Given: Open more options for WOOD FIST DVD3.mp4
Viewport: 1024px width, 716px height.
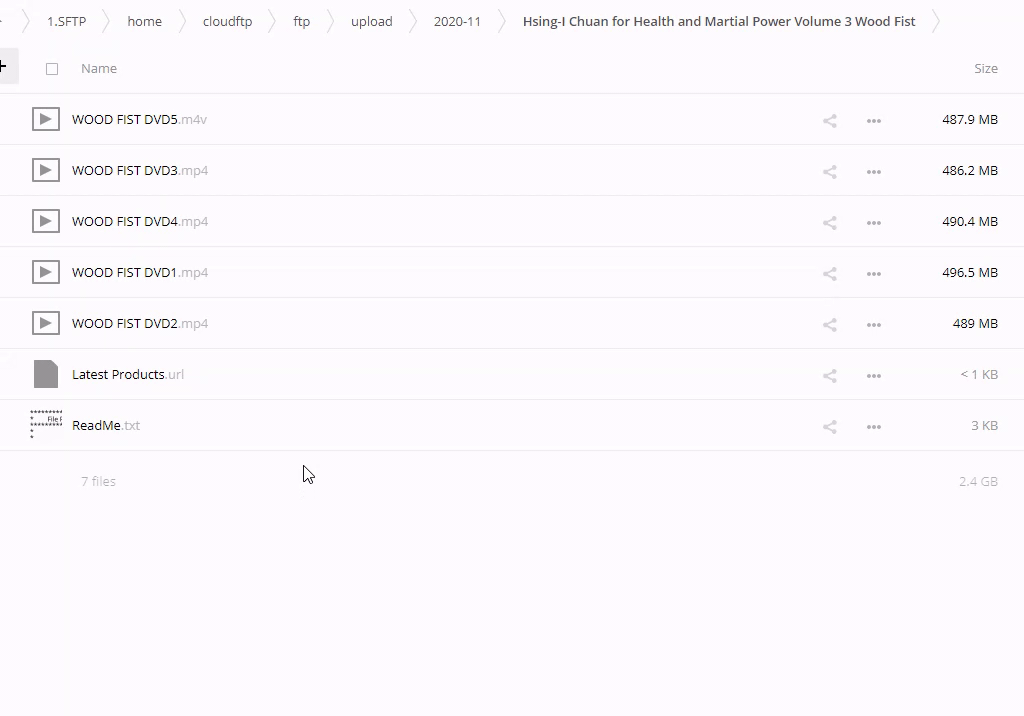Looking at the screenshot, I should click(x=873, y=171).
